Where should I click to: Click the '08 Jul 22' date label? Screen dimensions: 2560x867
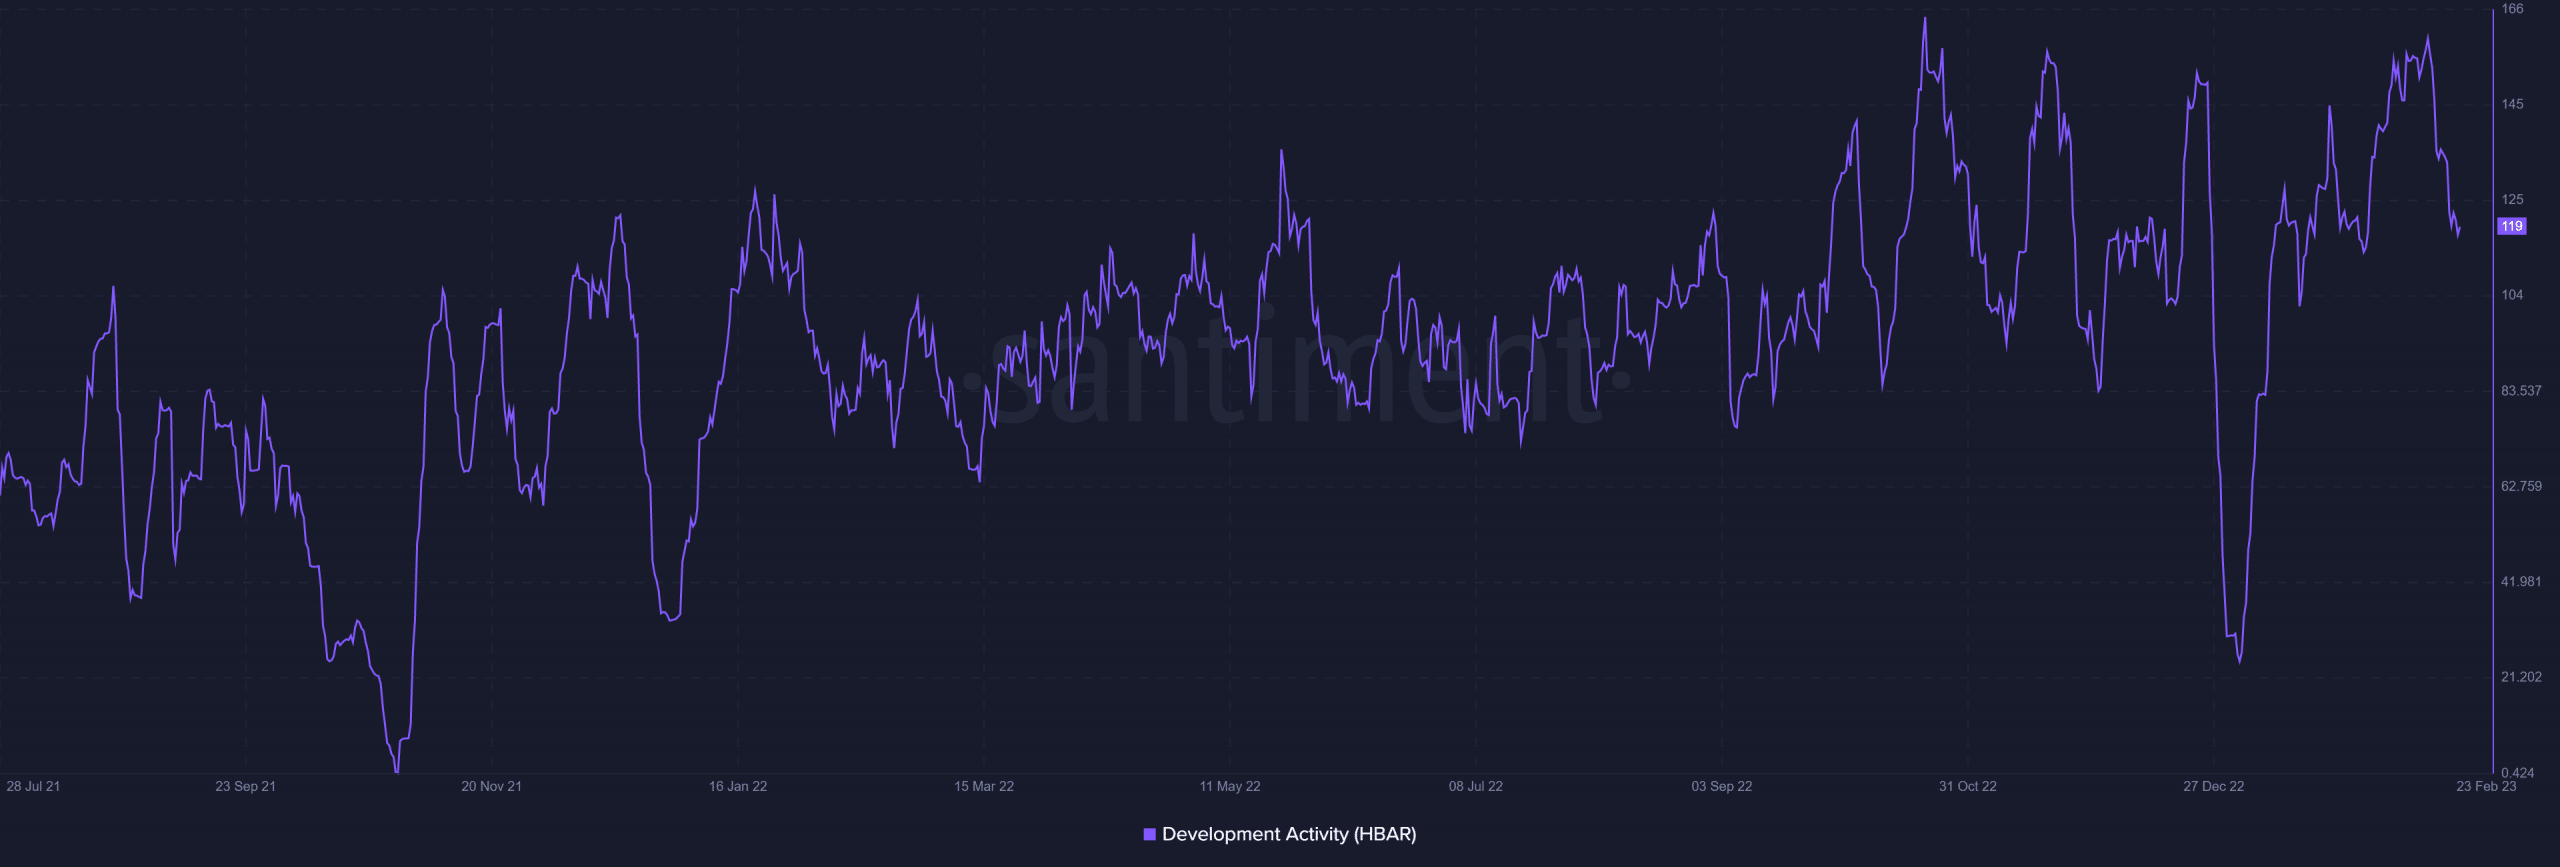(x=1476, y=786)
